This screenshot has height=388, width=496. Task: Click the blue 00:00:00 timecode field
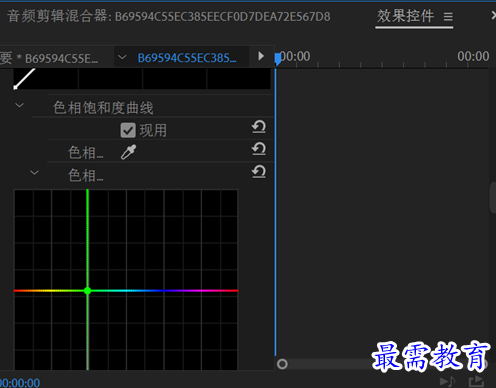coord(19,383)
